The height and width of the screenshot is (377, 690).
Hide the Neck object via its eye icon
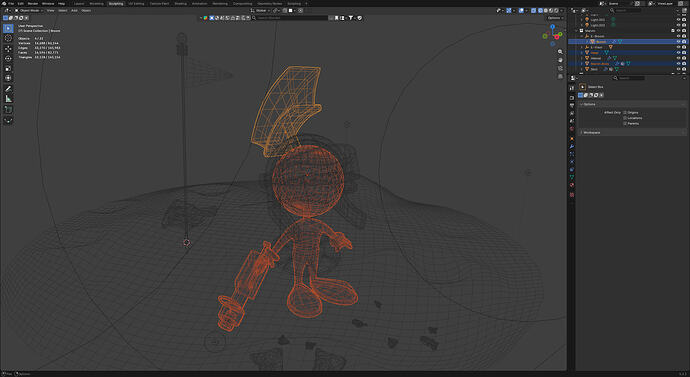679,69
